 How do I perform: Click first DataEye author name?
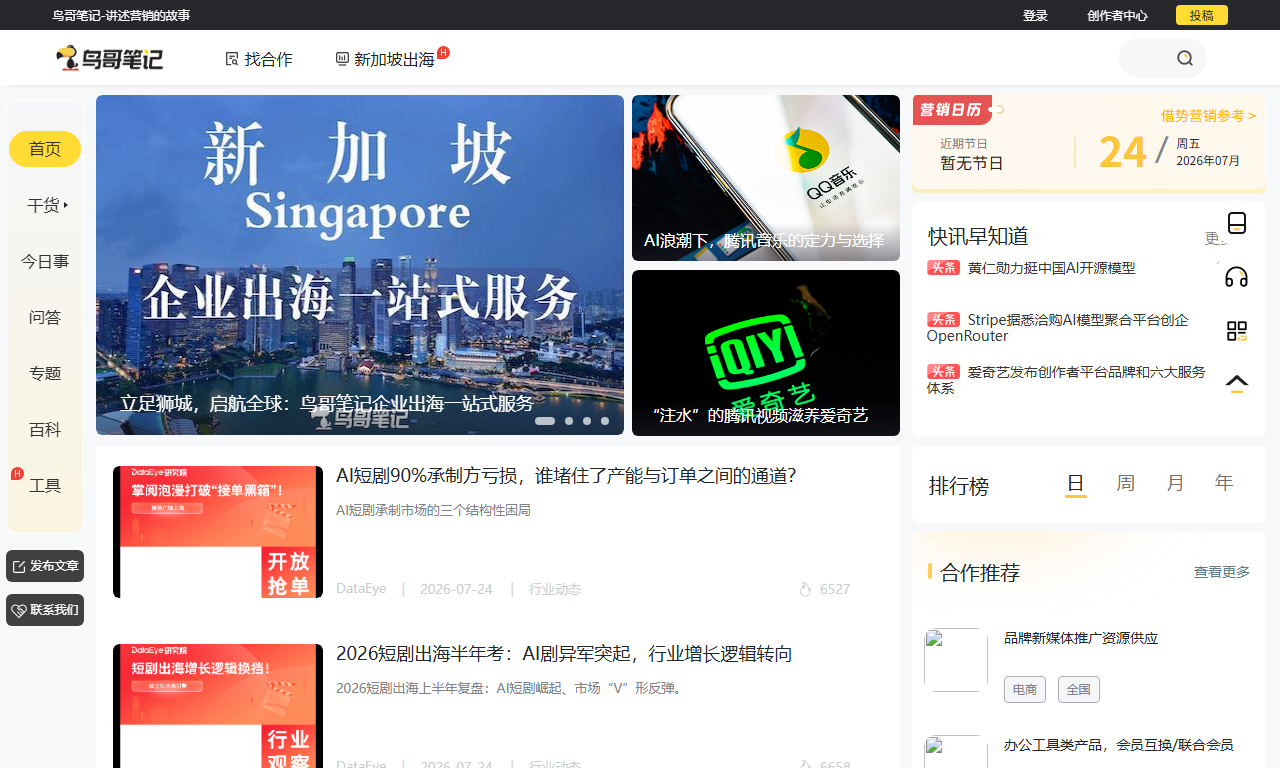(361, 589)
